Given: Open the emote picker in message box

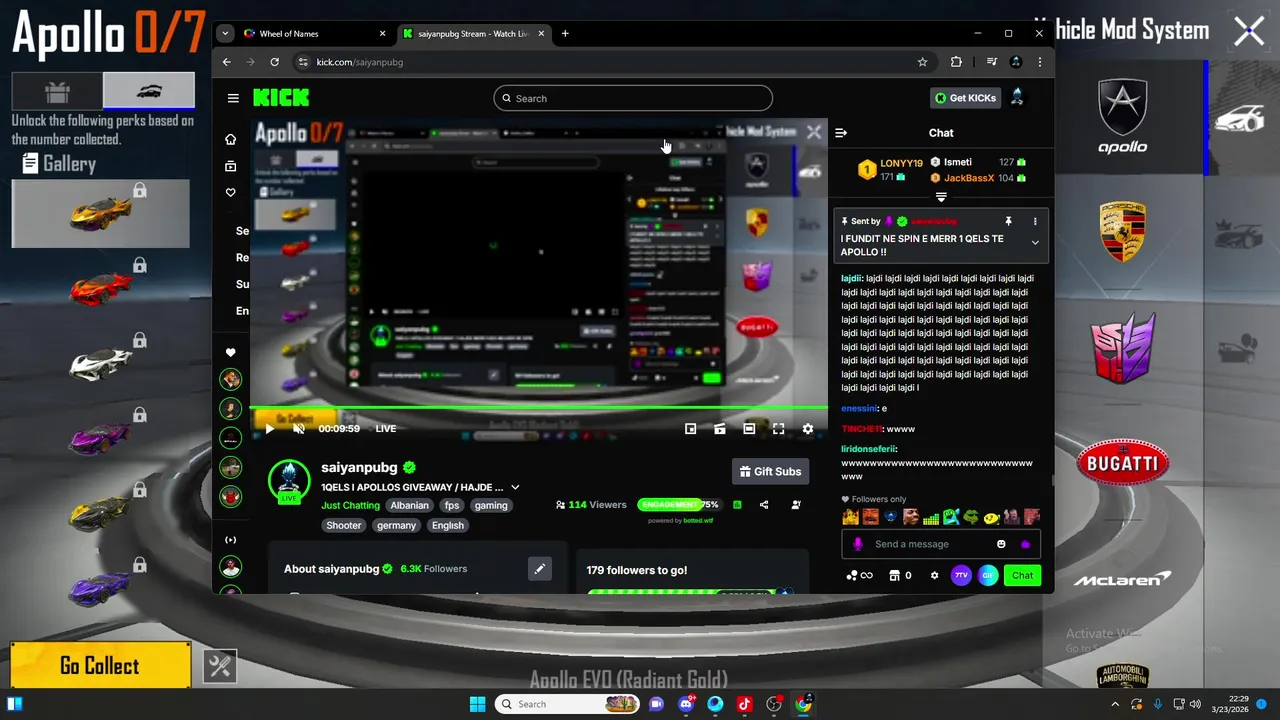Looking at the screenshot, I should coord(1001,544).
